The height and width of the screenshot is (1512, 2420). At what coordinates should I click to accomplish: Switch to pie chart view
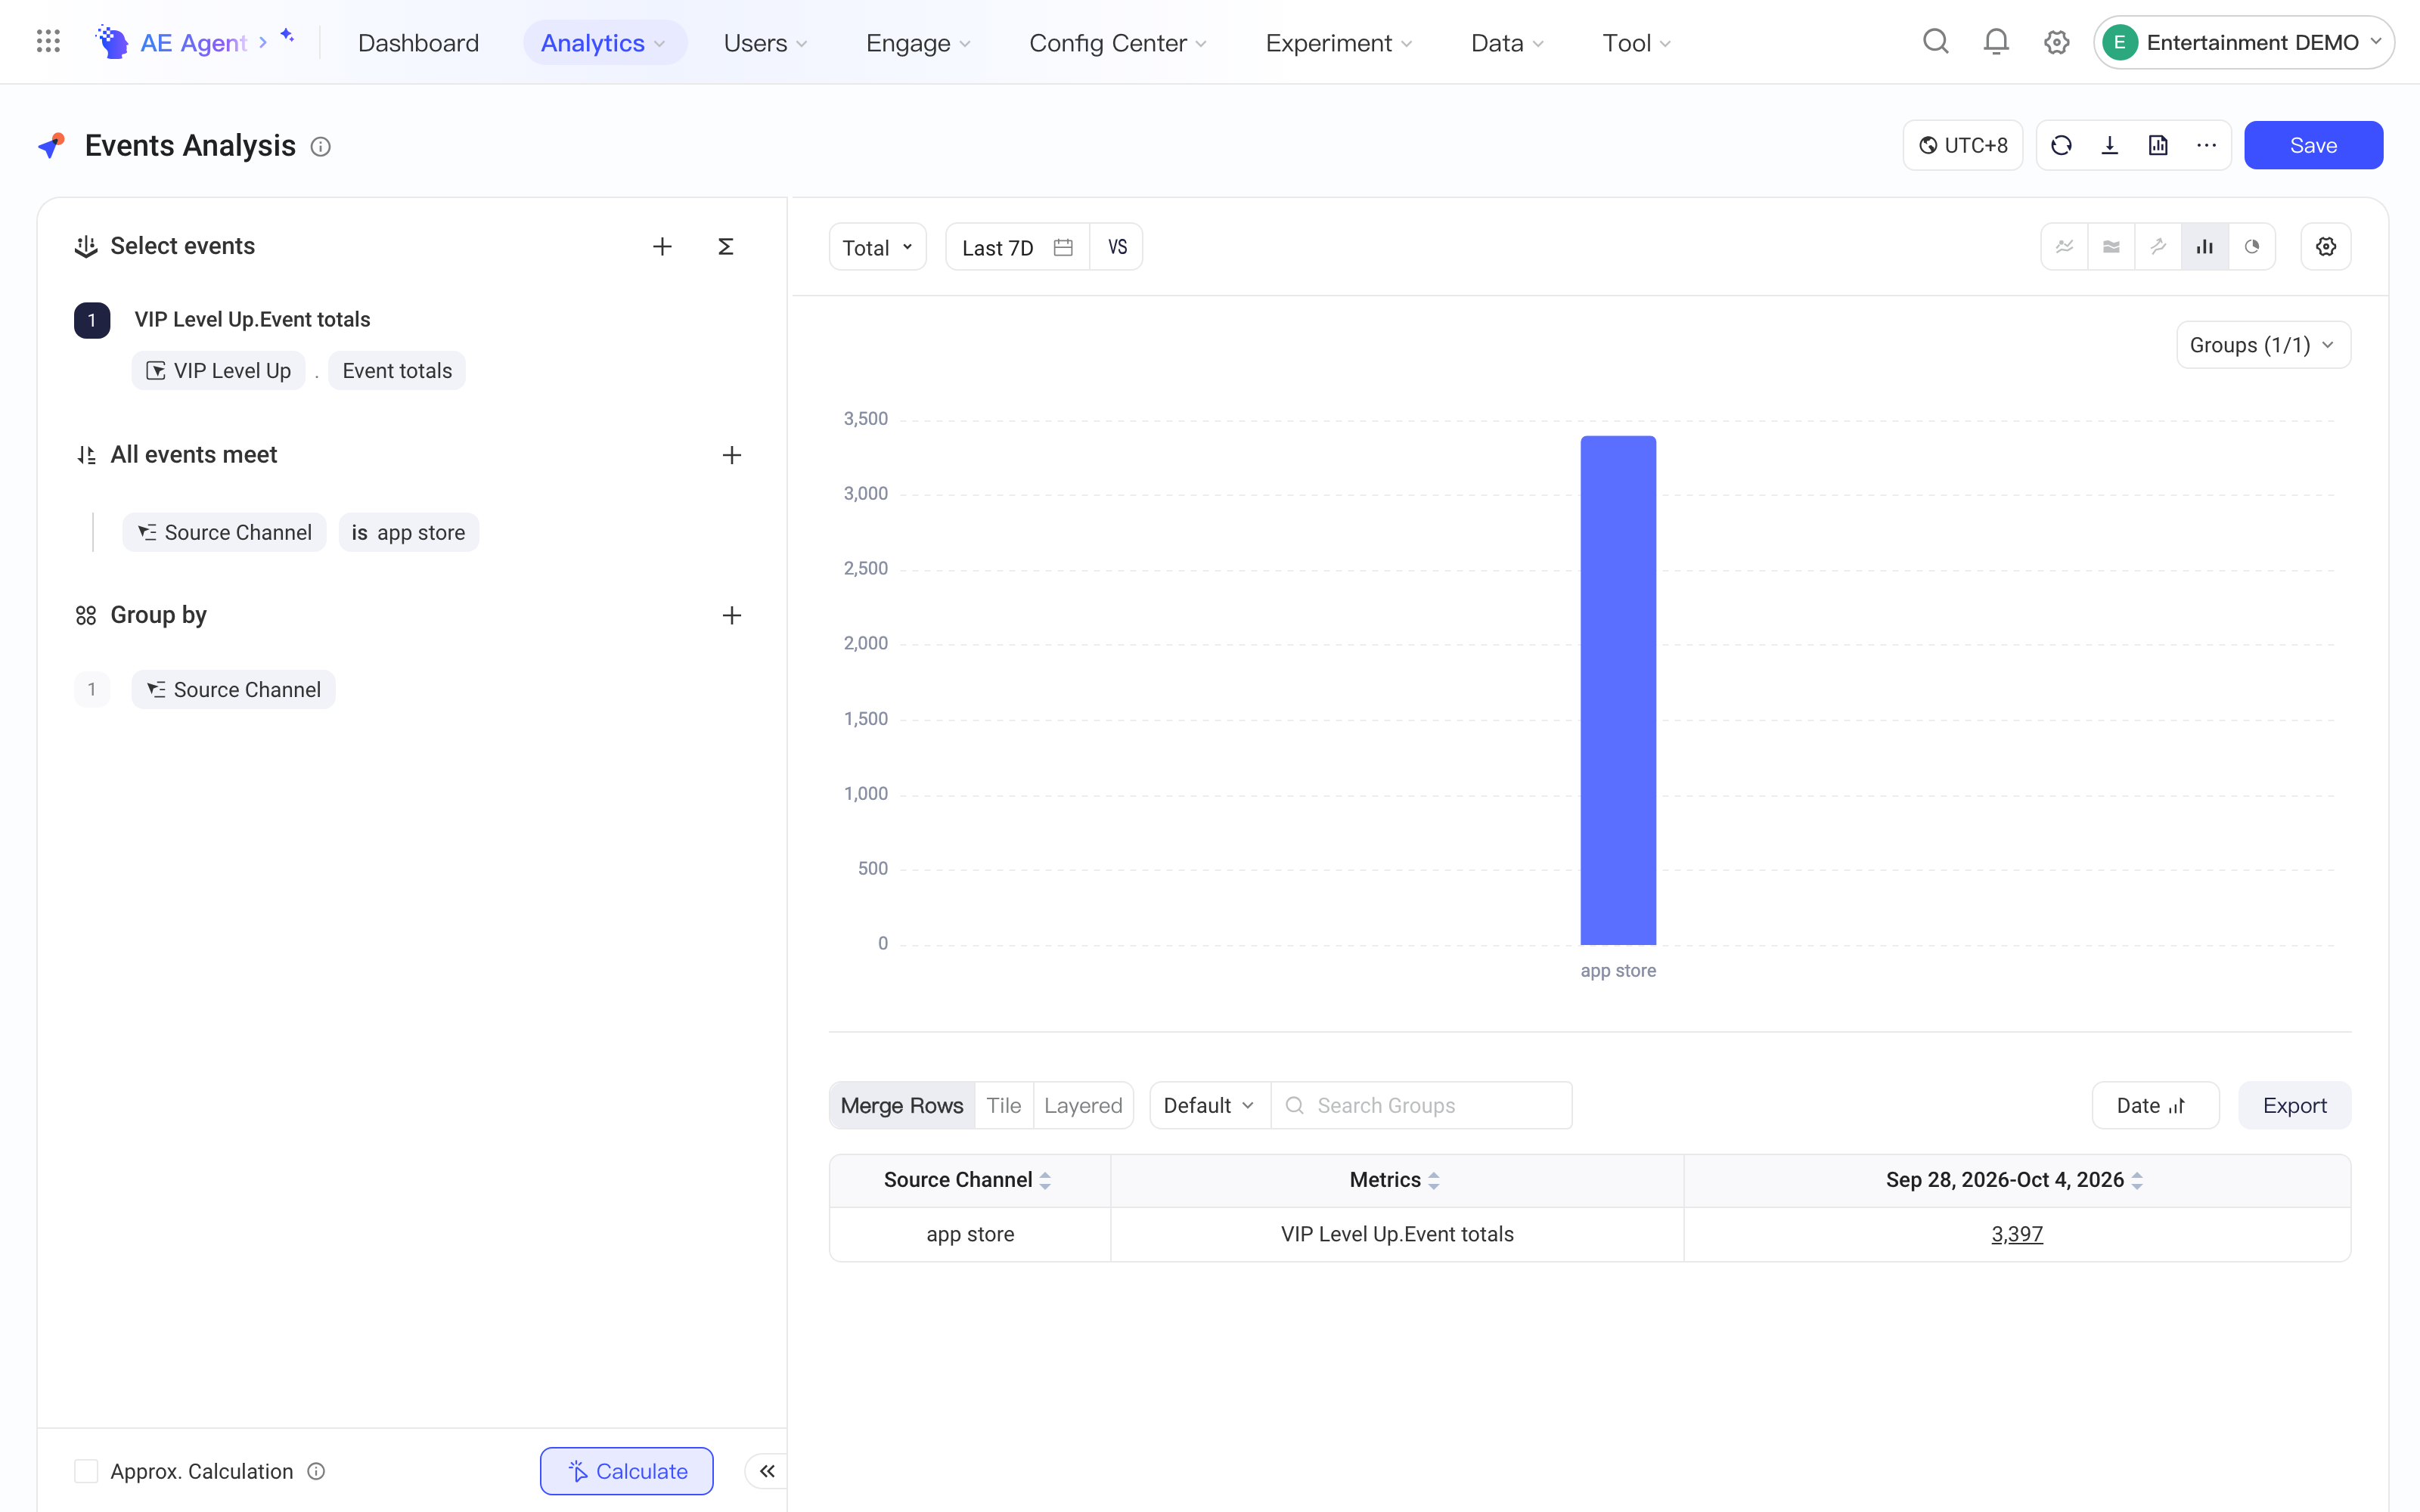(2252, 247)
